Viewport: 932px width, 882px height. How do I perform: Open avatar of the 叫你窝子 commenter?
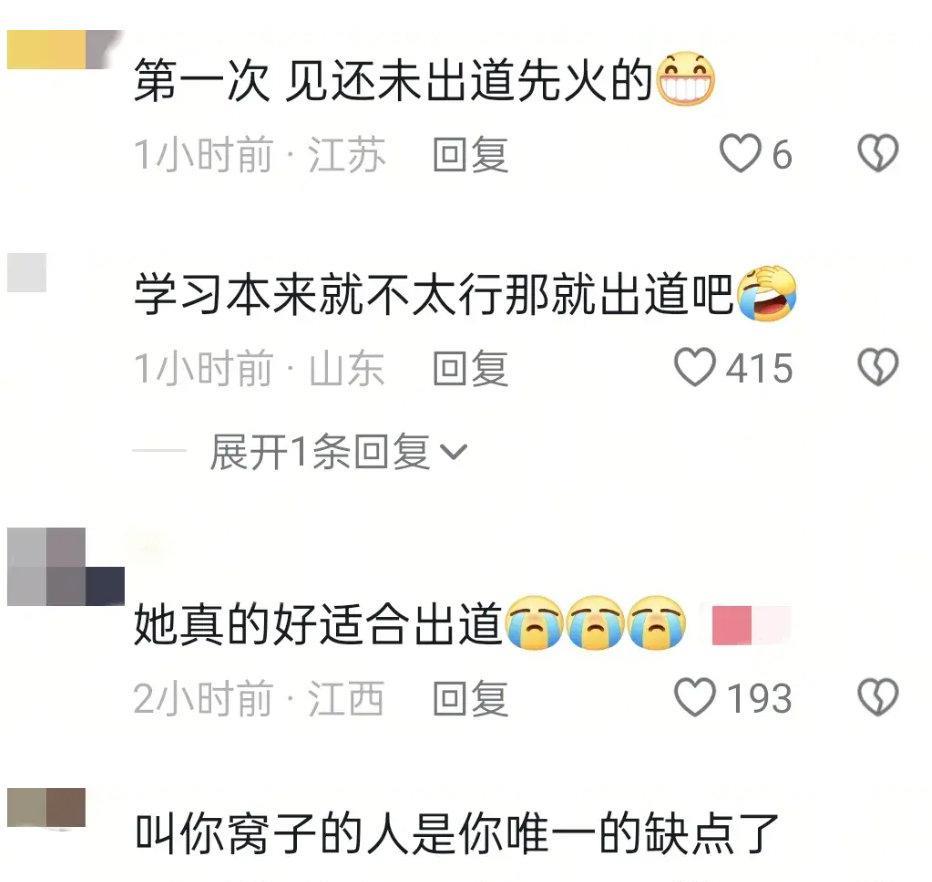pos(46,807)
